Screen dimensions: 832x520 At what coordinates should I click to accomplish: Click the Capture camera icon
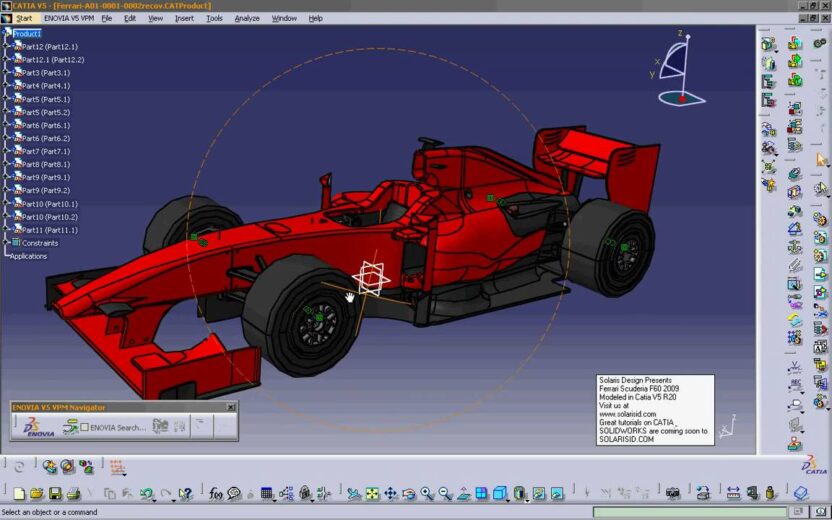tap(672, 493)
